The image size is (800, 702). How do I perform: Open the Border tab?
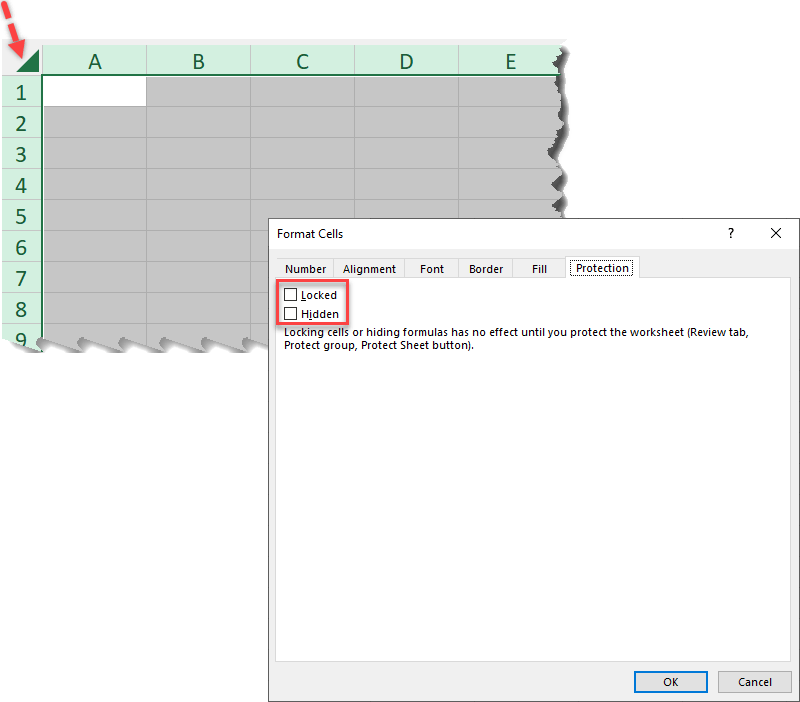(x=486, y=269)
